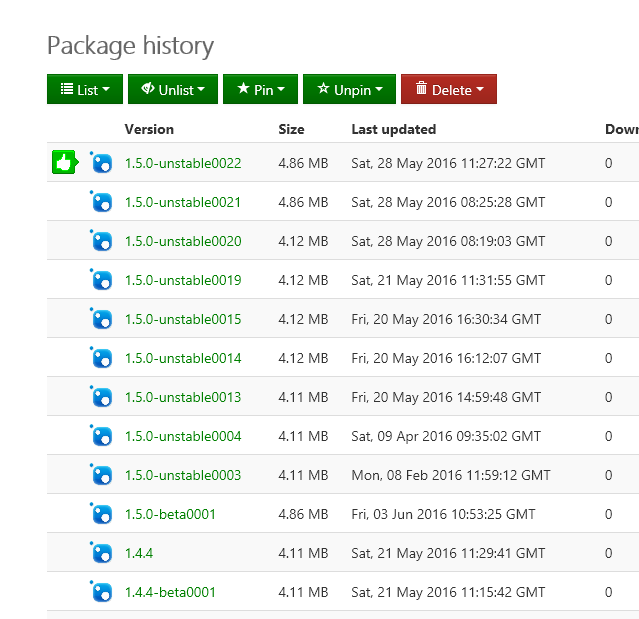Click the package icon beside 1.5.0-beta0001

tap(101, 514)
